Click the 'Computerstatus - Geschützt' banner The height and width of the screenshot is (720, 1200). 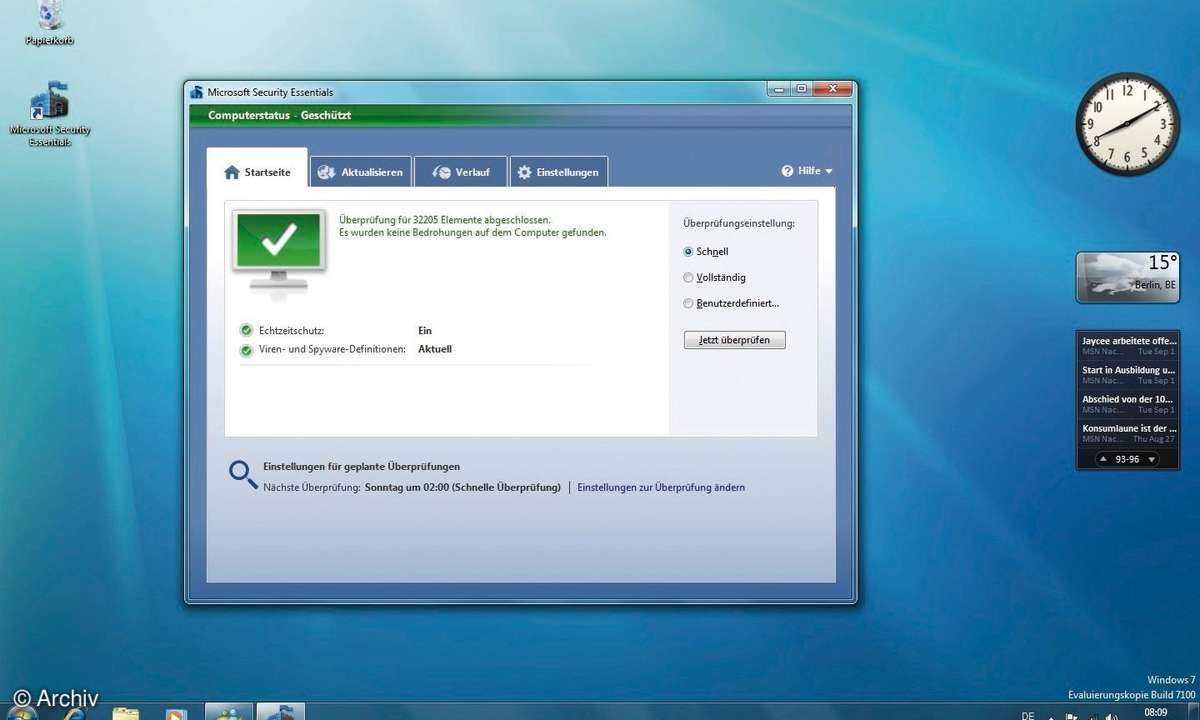click(x=520, y=115)
